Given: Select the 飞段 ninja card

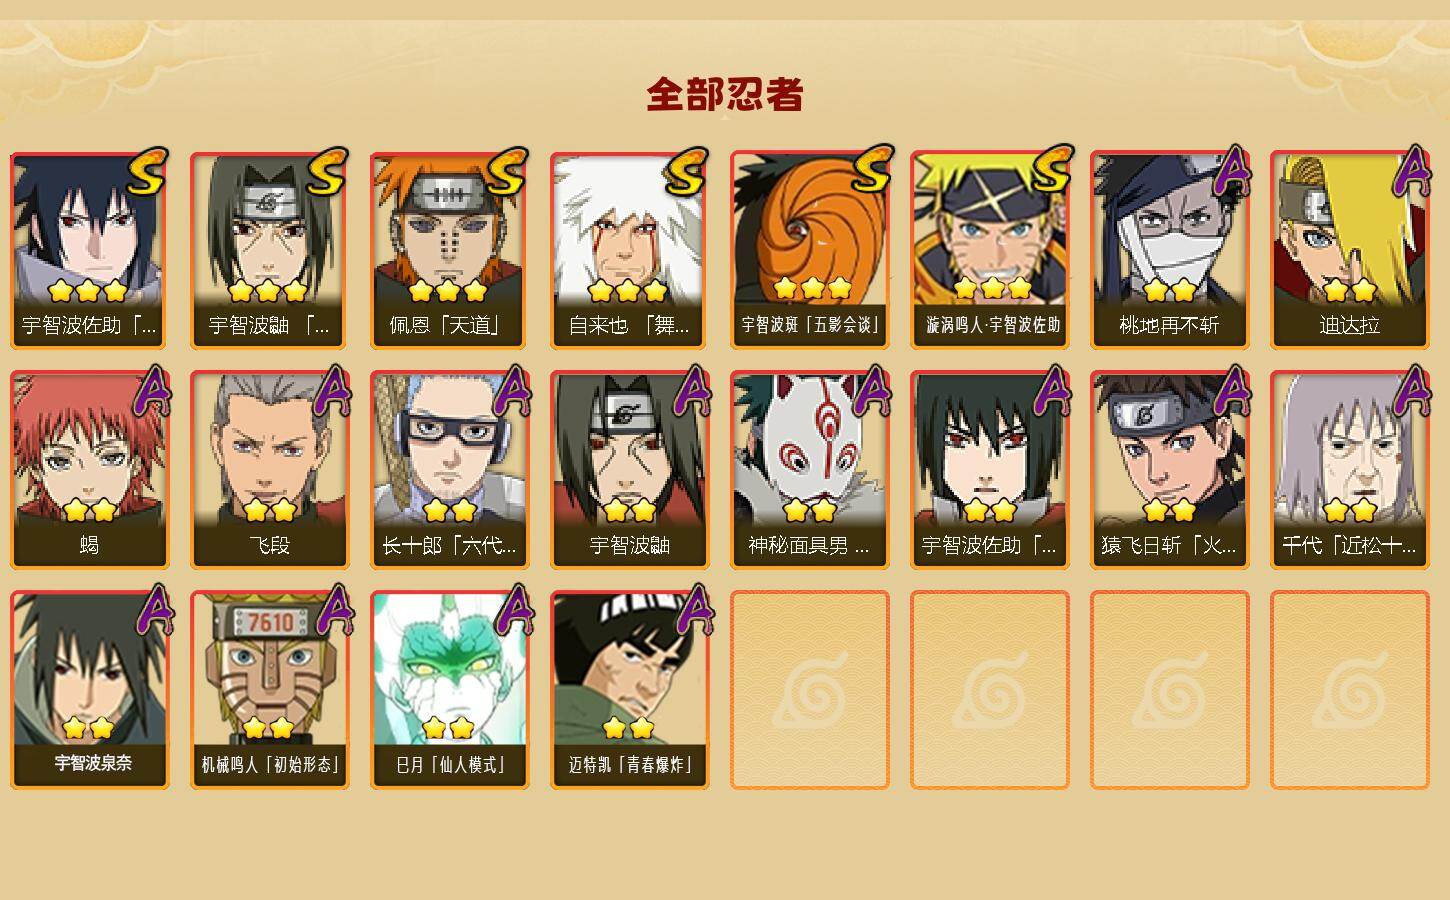Looking at the screenshot, I should (269, 470).
